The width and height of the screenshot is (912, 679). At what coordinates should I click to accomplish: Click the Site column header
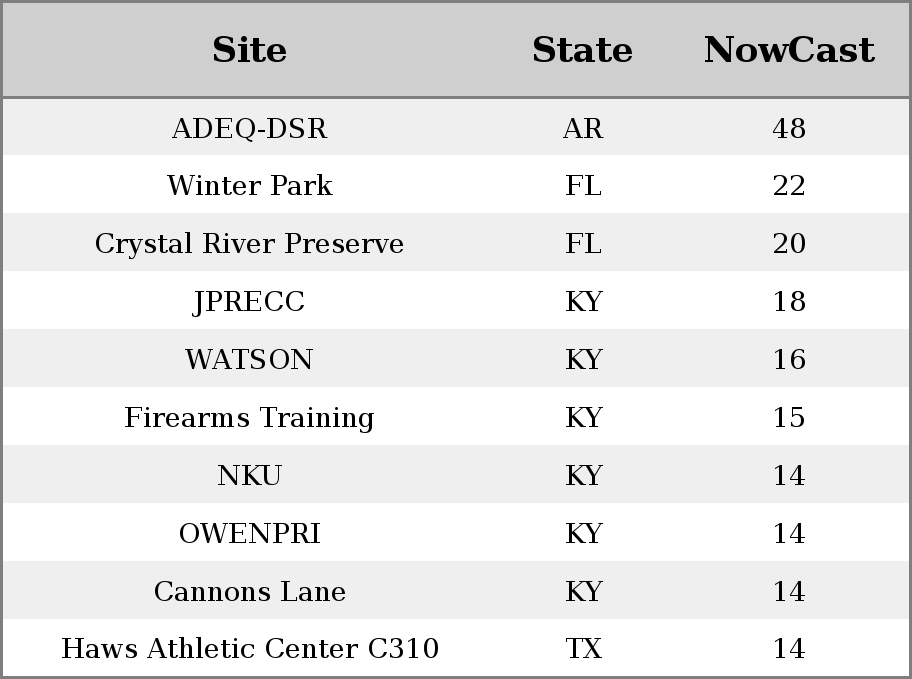(249, 50)
